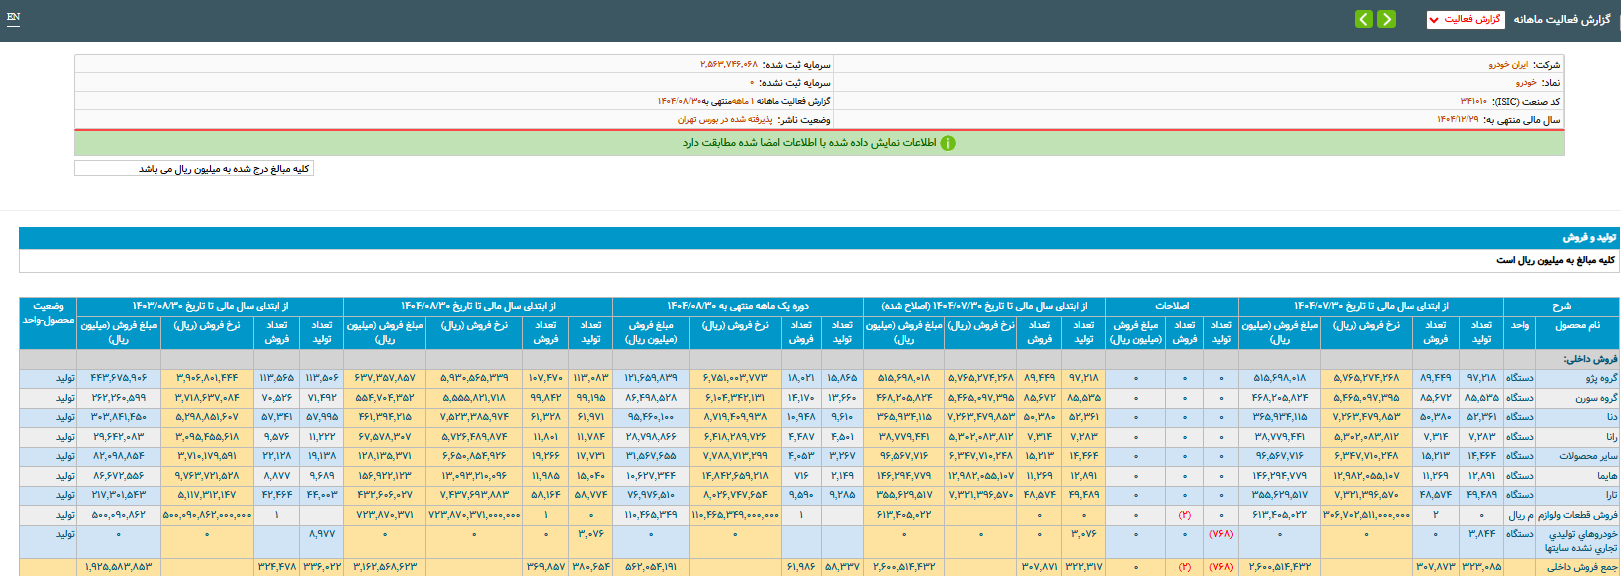The height and width of the screenshot is (576, 1621).
Task: Click the خودرو symbol value
Action: [1525, 83]
